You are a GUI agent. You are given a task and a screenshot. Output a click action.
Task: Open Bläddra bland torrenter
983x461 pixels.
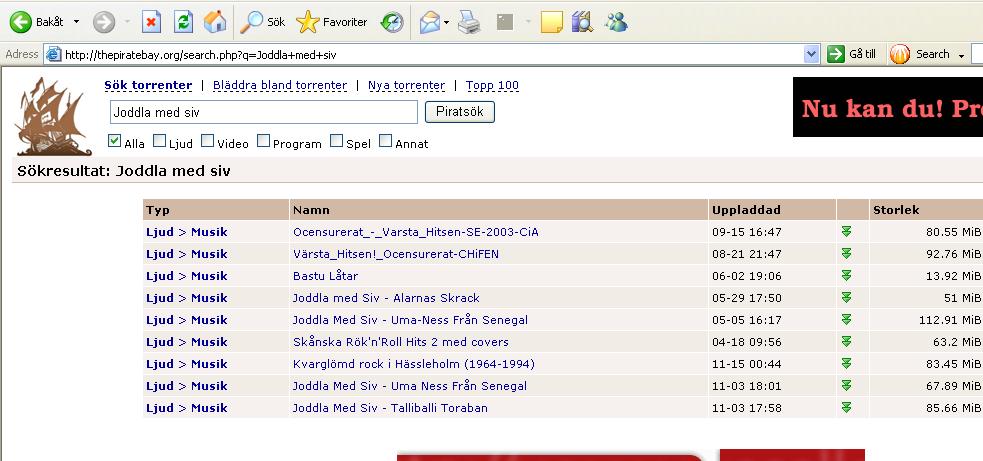(280, 85)
